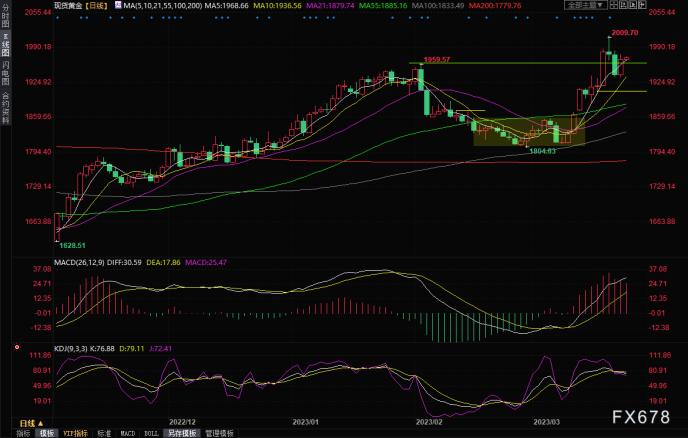This screenshot has height=438, width=688.
Task: Click the right axis 1663.88 price label
Action: pos(662,221)
